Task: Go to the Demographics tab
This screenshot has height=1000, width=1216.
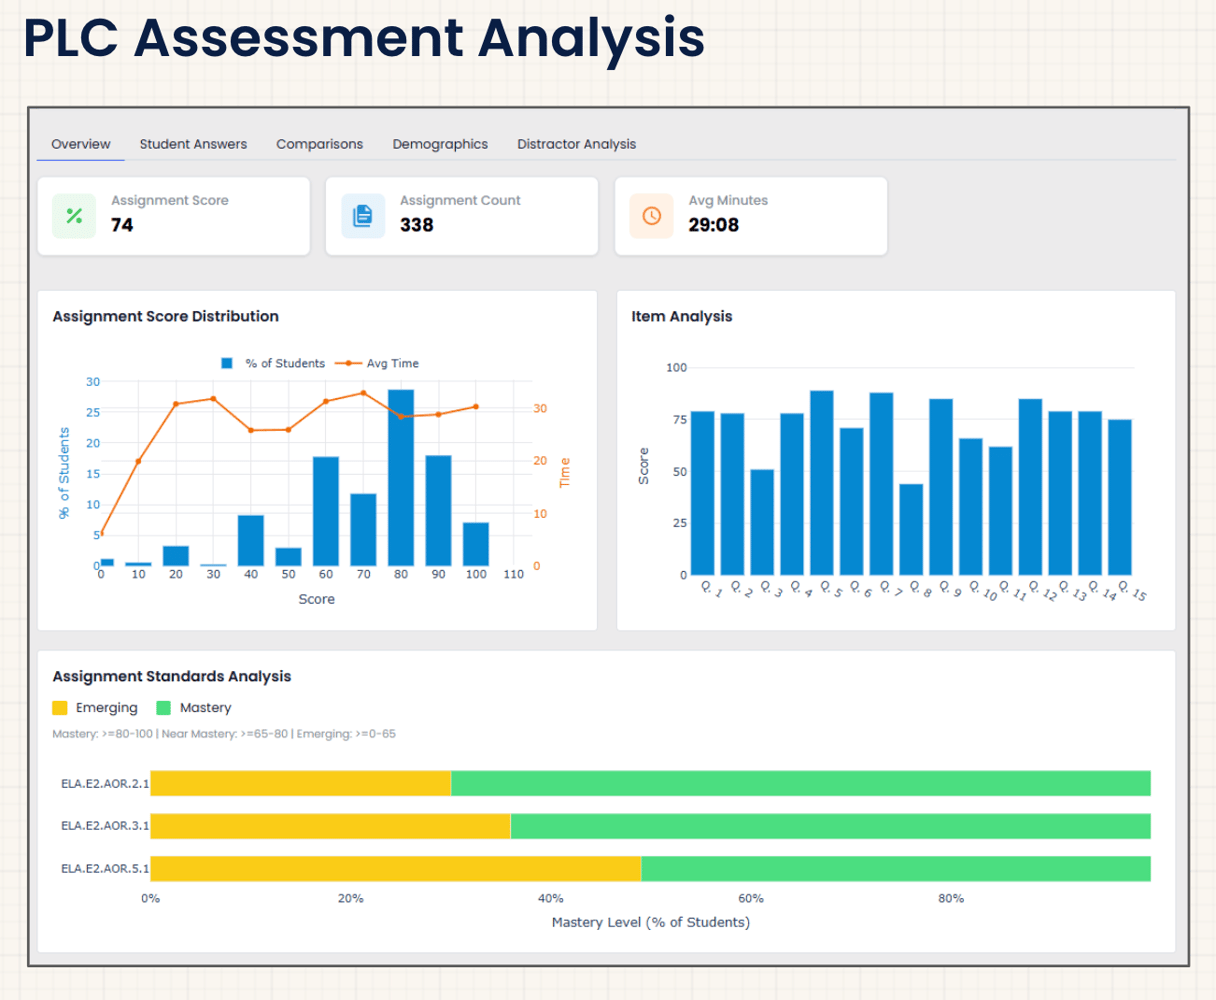Action: tap(440, 144)
